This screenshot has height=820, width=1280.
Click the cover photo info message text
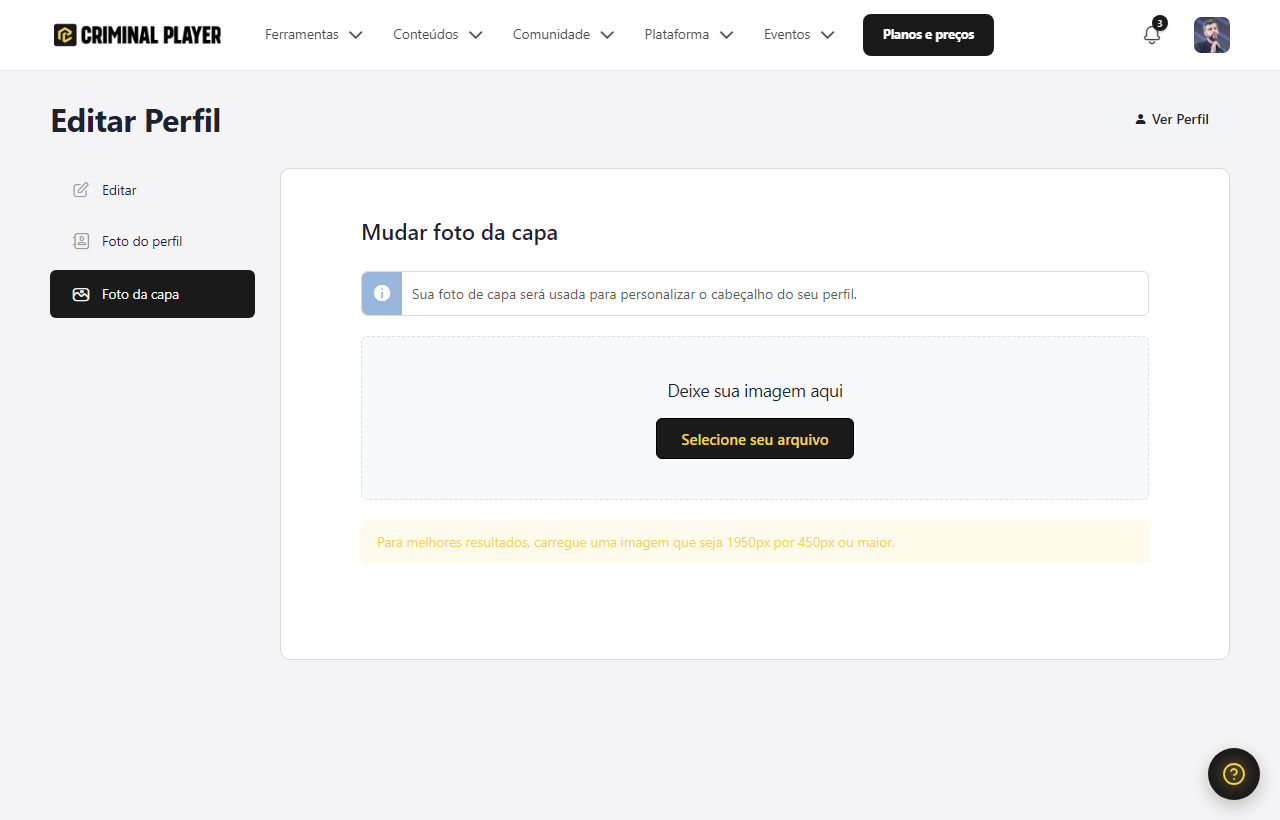click(x=635, y=294)
